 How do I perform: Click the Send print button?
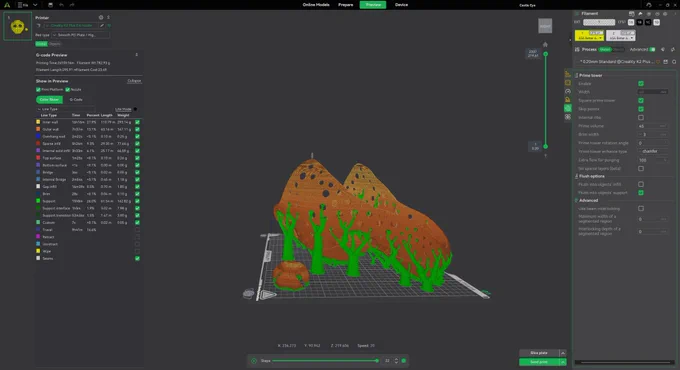(539, 362)
